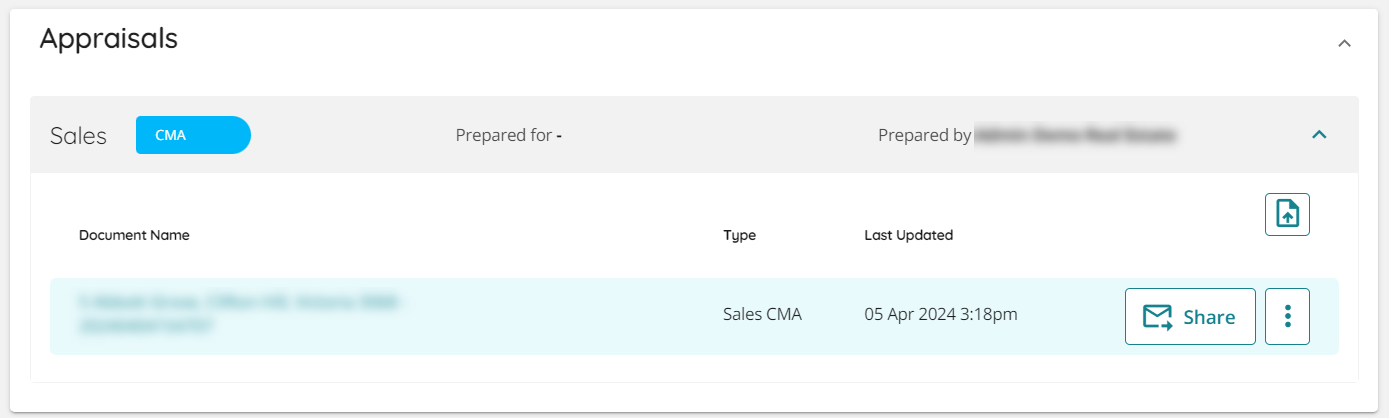Select the highlighted document row
Screen dimensions: 1389x418
click(694, 316)
